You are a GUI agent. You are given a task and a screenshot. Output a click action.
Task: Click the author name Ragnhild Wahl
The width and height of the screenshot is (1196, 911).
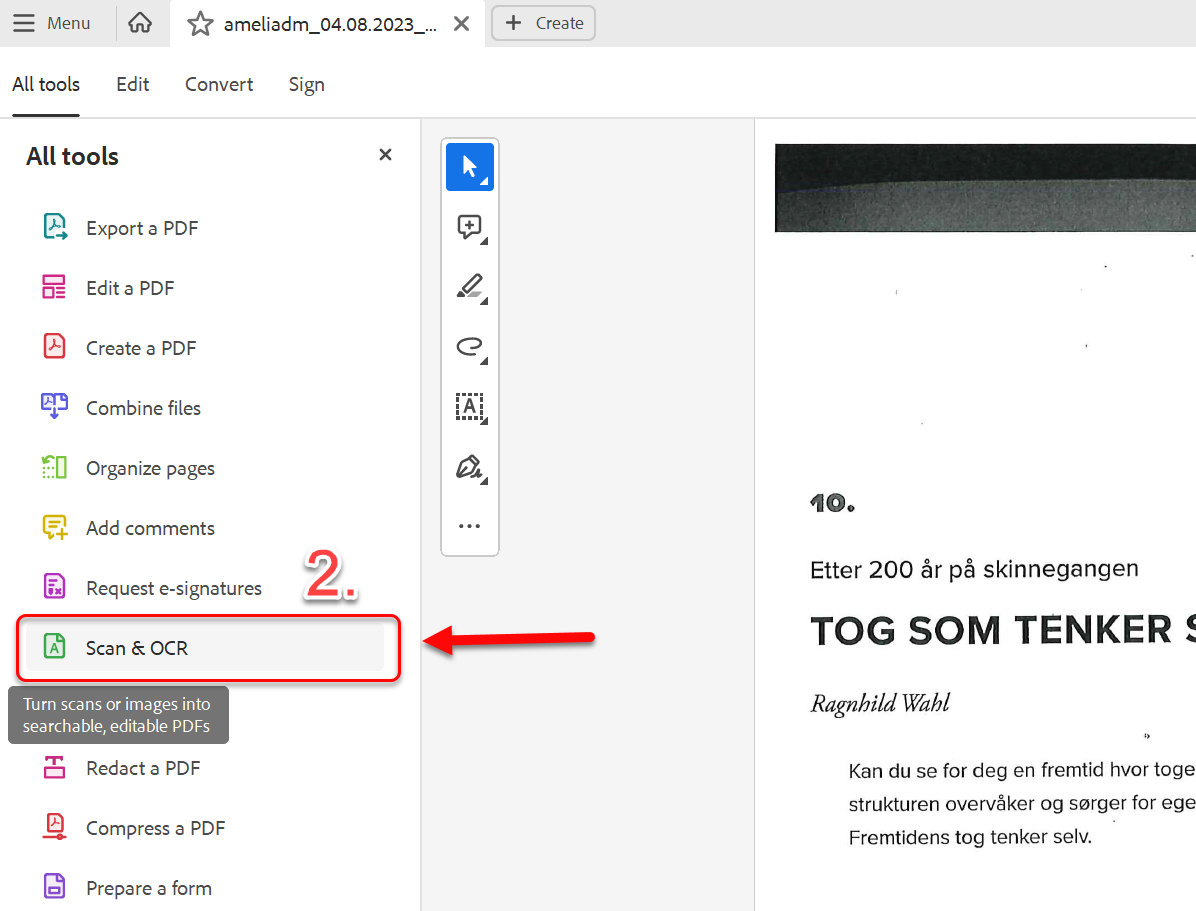pyautogui.click(x=880, y=703)
